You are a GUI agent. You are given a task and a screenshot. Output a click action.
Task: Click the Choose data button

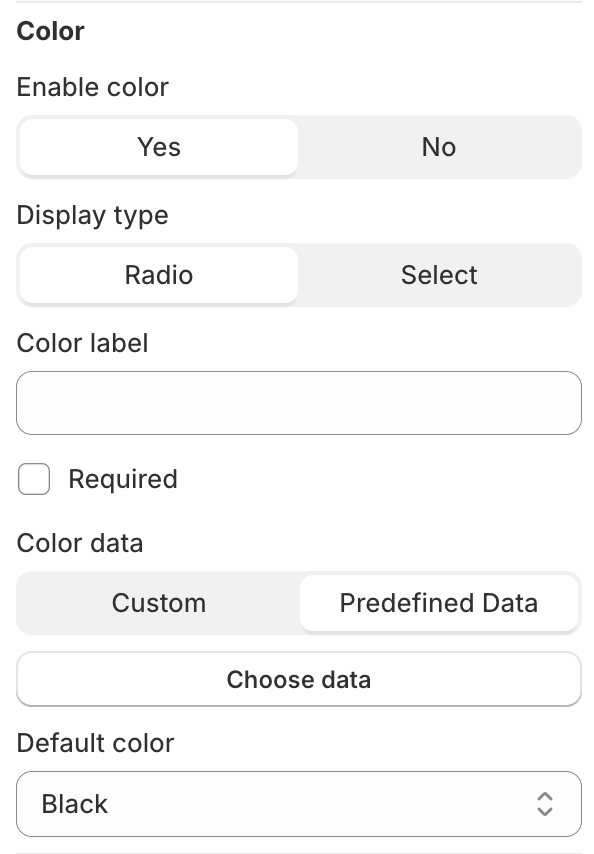pyautogui.click(x=299, y=679)
